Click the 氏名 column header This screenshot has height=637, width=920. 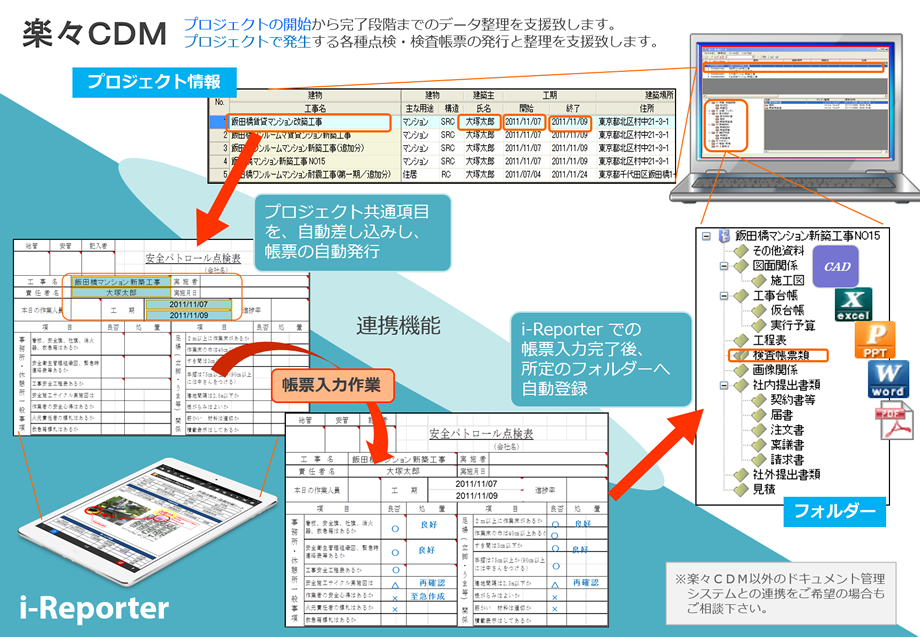[483, 109]
